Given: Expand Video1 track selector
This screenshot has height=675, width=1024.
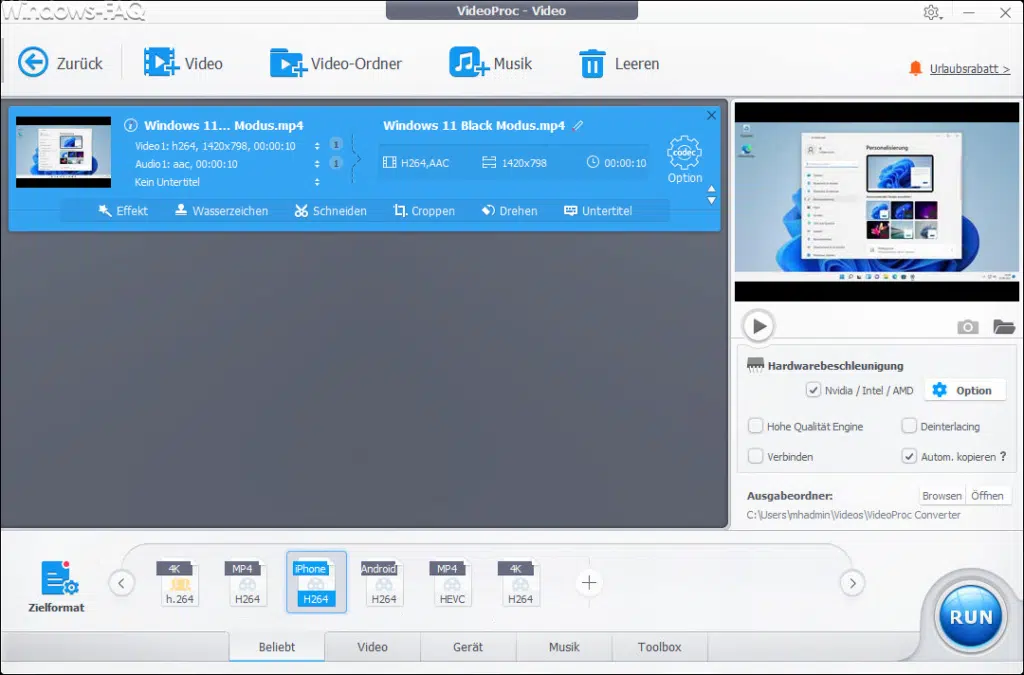Looking at the screenshot, I should click(317, 146).
